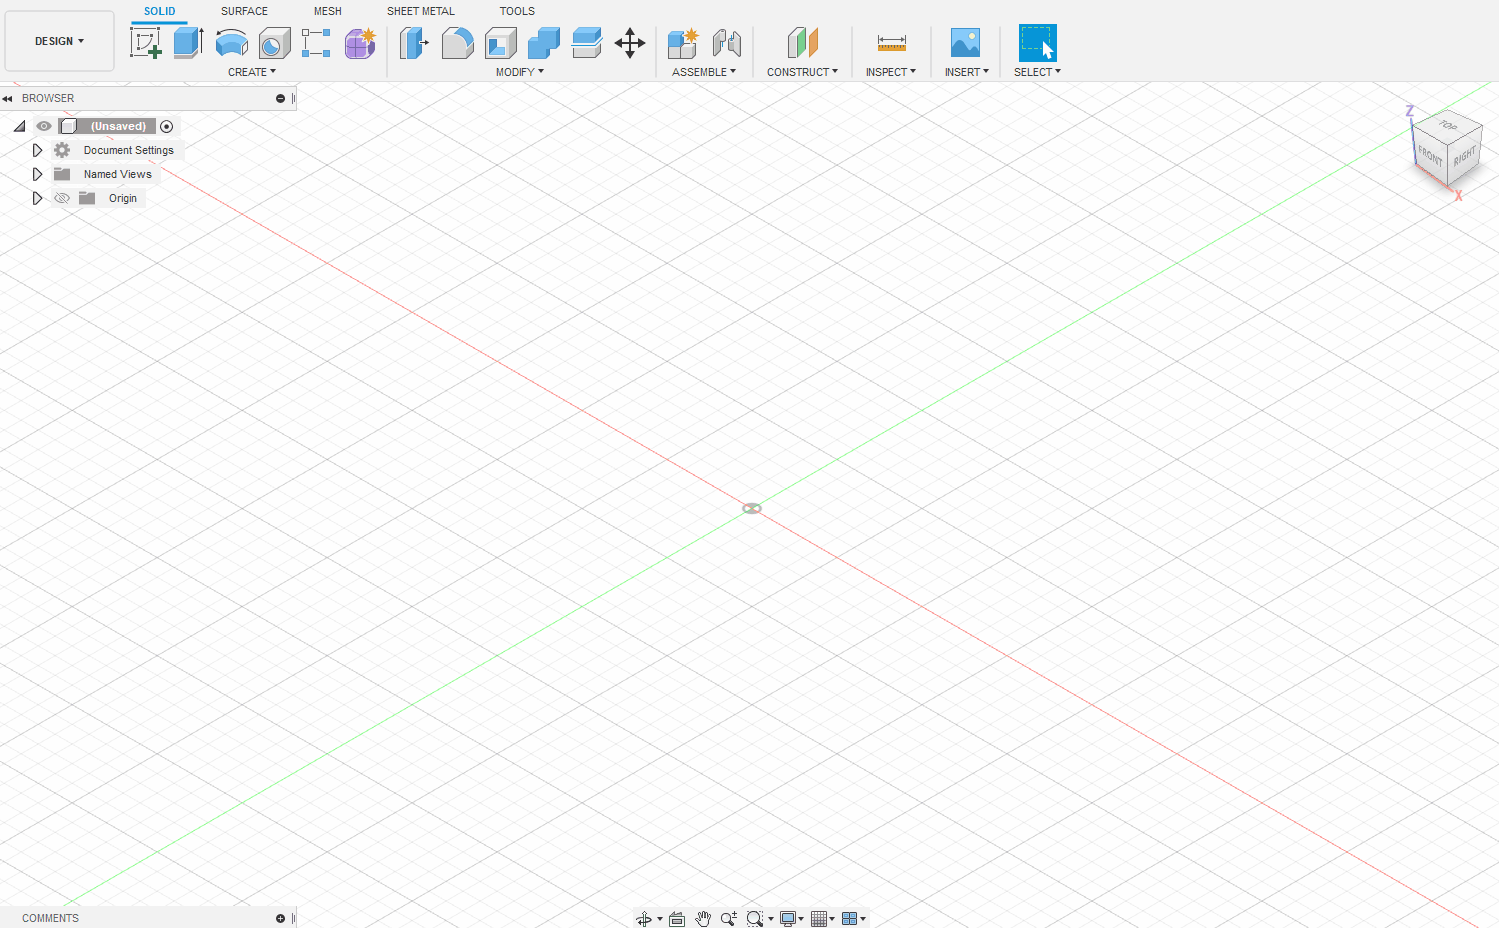Activate the Press Pull tool

coord(413,43)
